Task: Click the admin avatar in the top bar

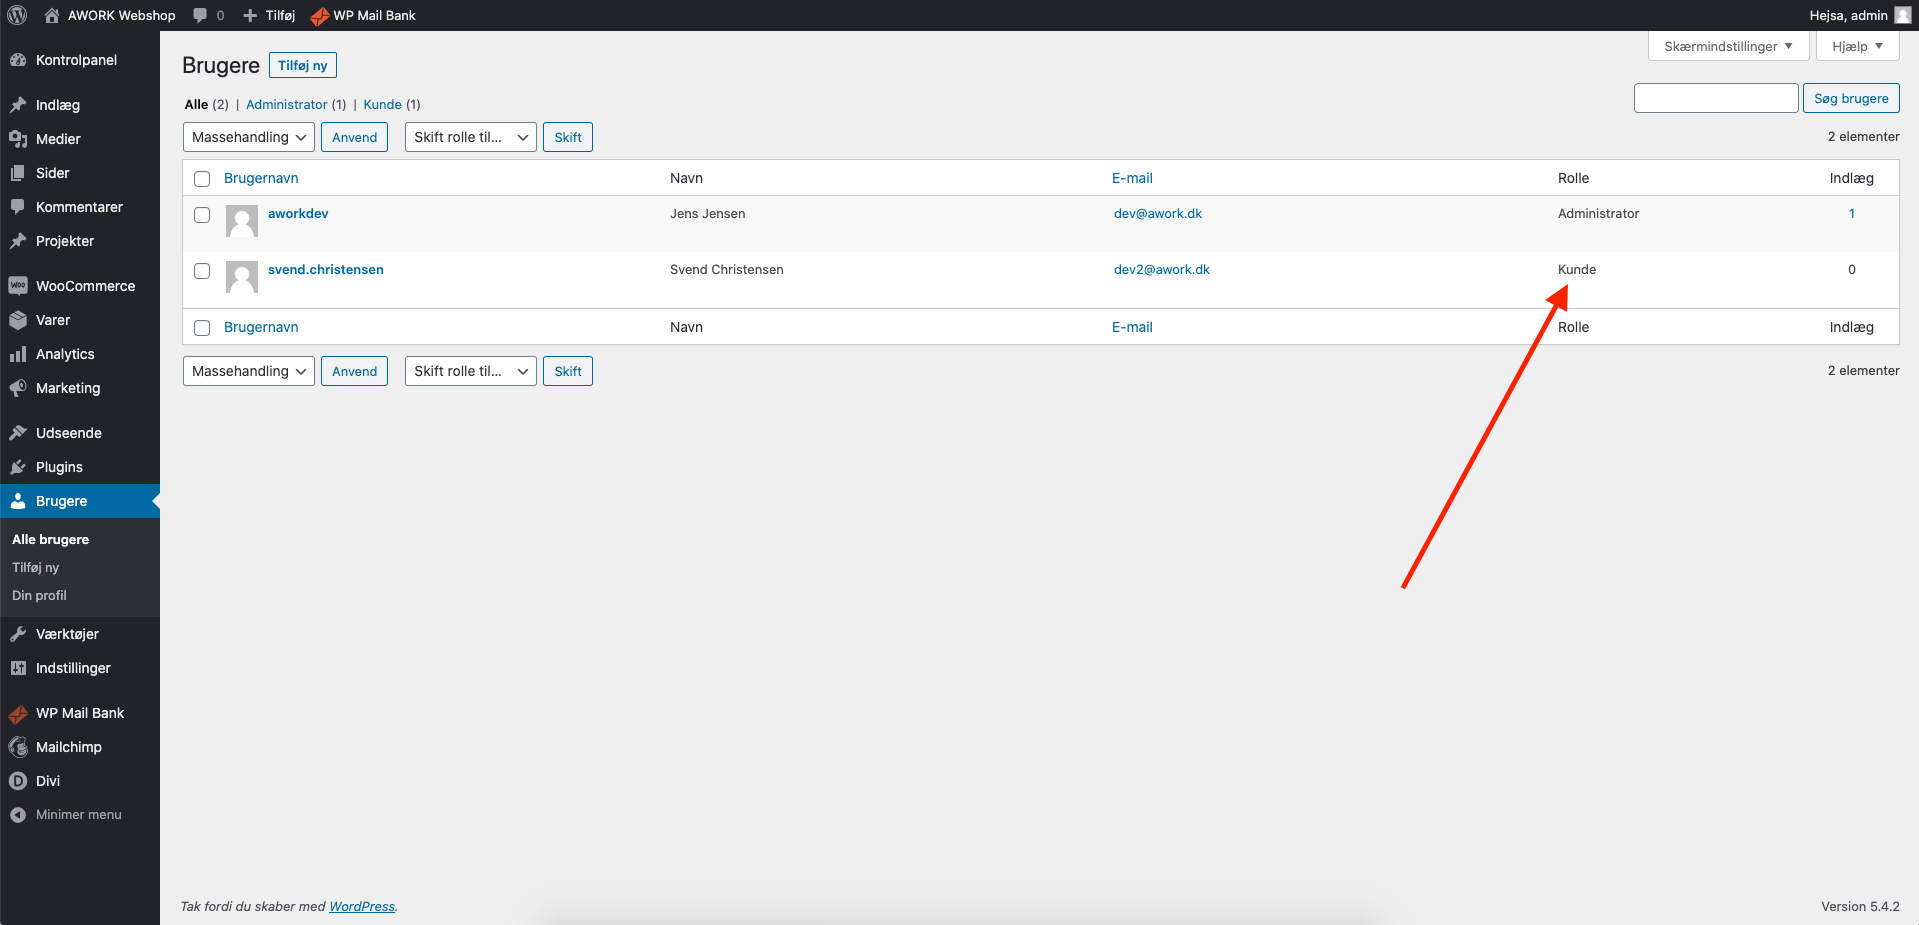Action: click(x=1902, y=15)
